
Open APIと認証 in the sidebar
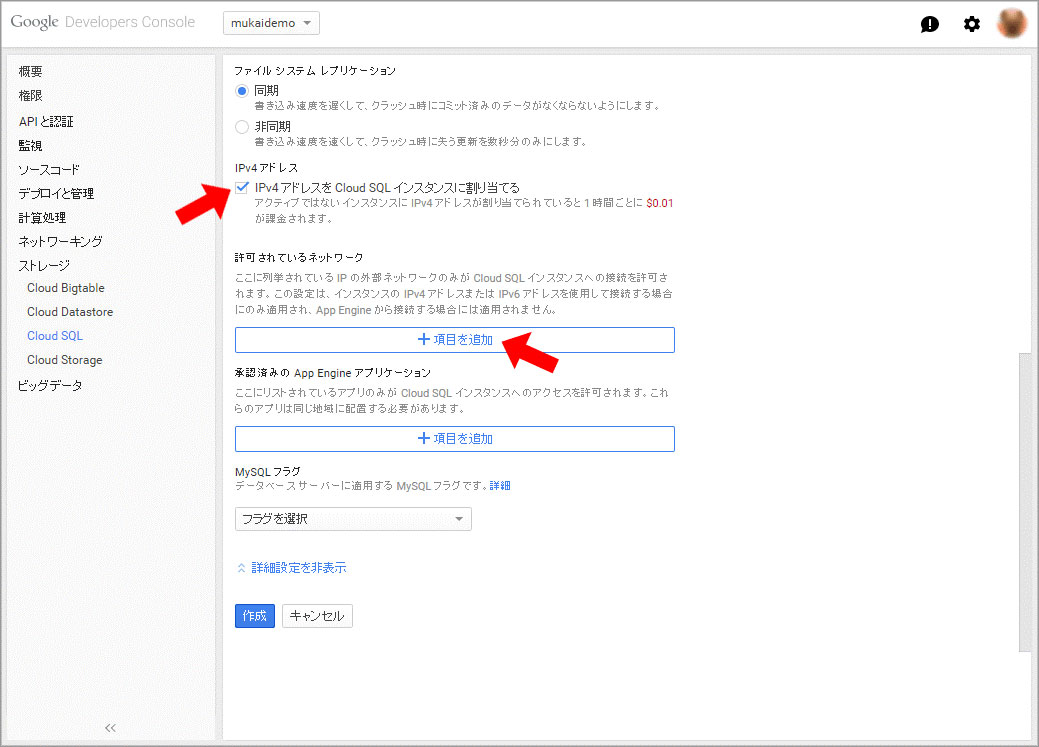[46, 121]
